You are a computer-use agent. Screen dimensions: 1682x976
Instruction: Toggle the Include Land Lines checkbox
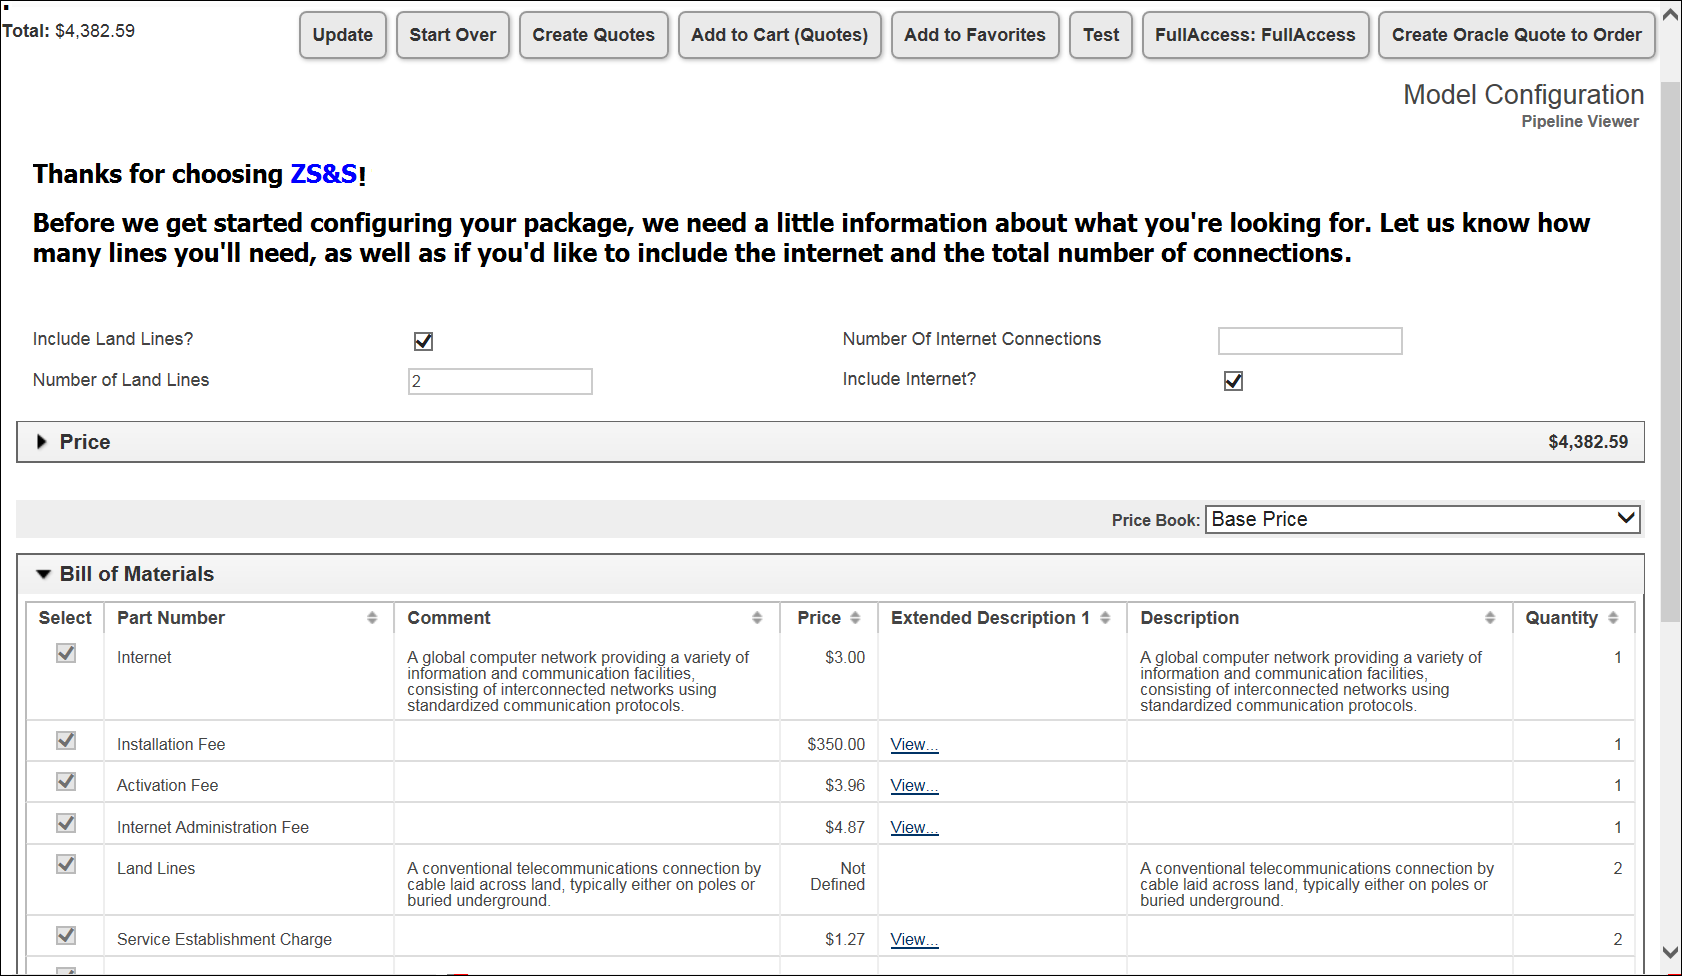[x=424, y=341]
